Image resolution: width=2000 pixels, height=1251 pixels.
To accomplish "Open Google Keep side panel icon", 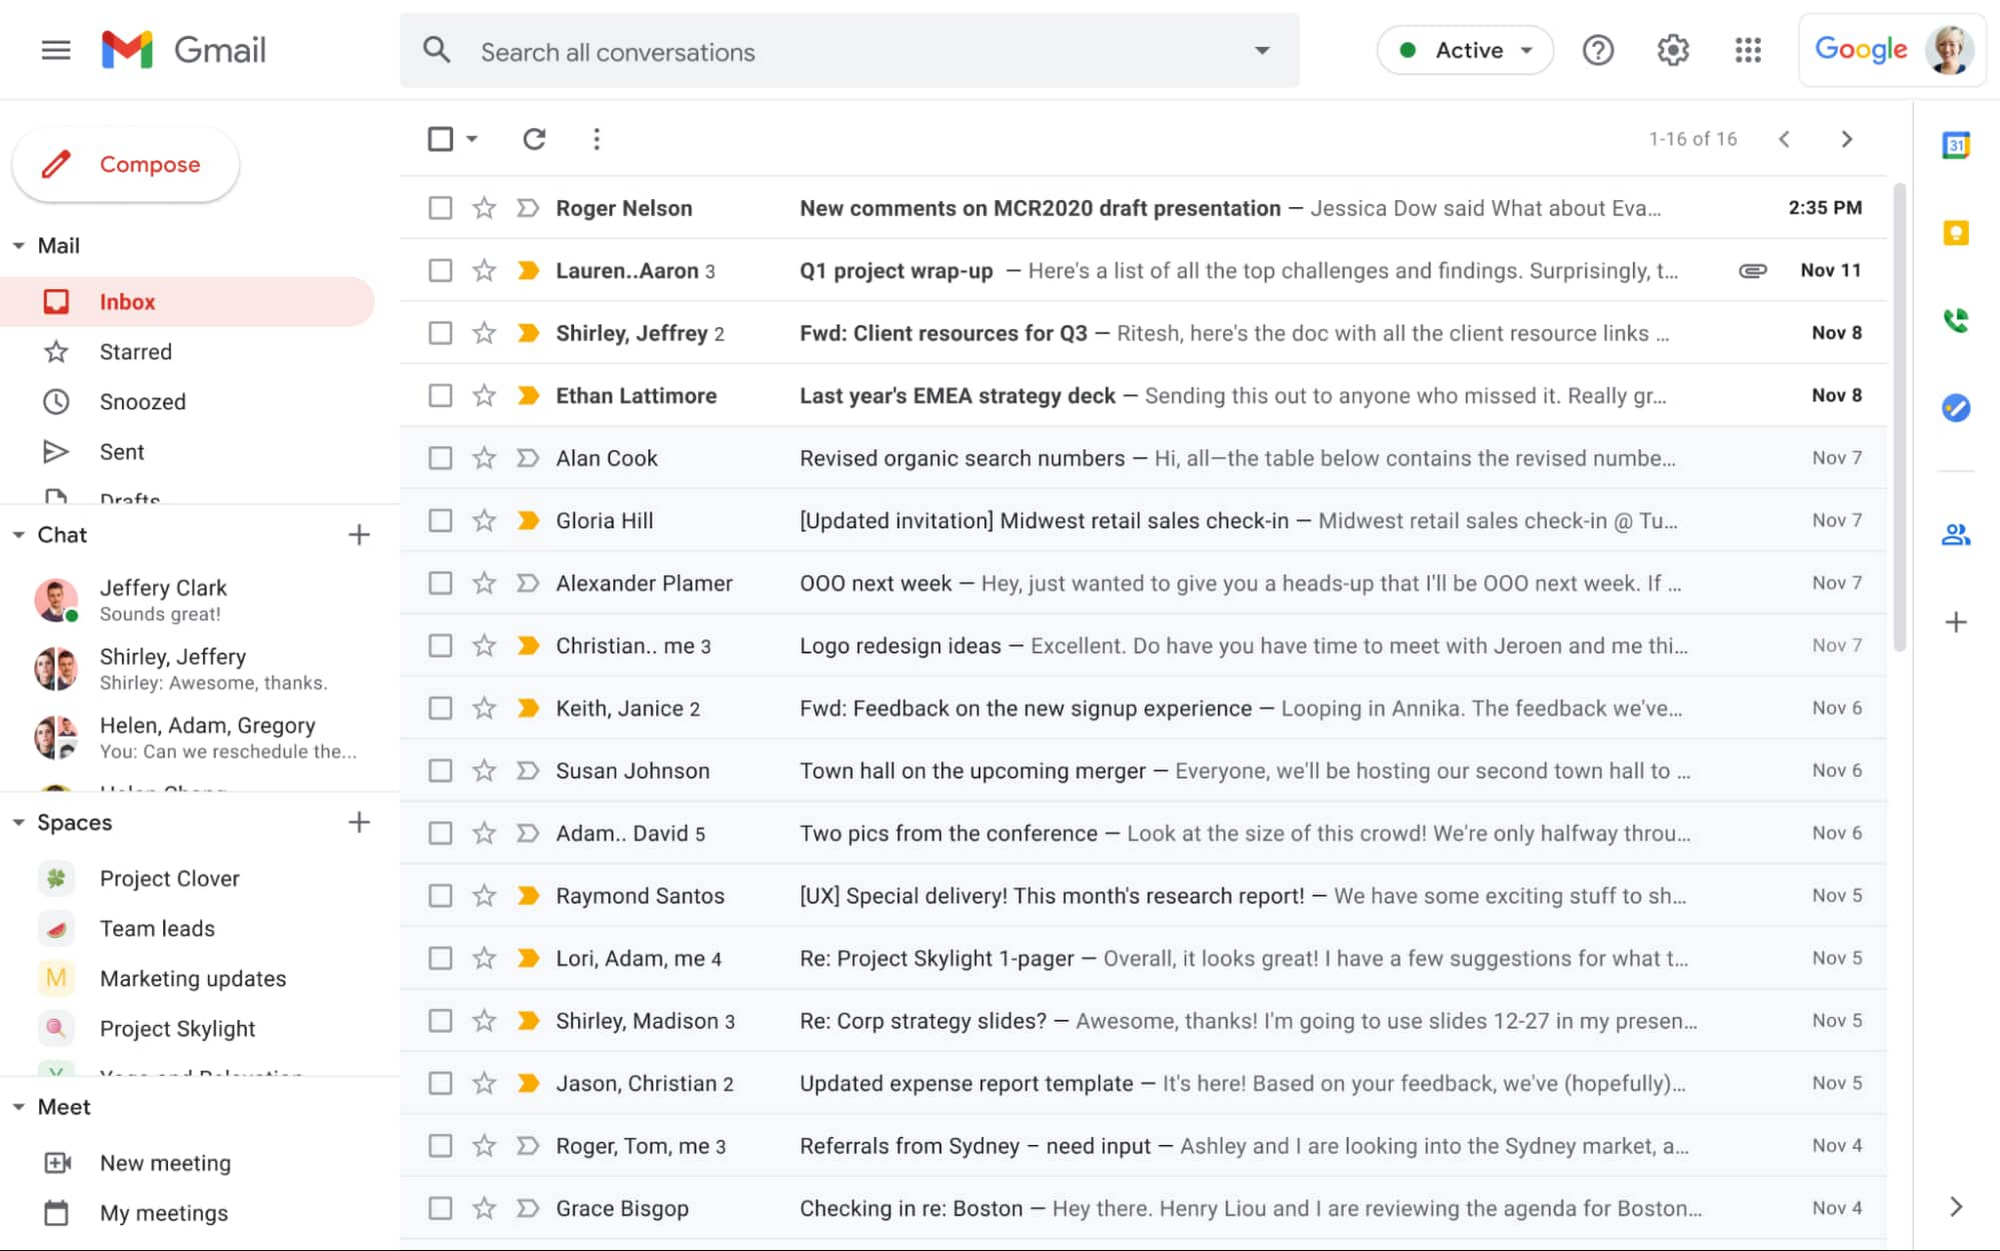I will click(1956, 233).
